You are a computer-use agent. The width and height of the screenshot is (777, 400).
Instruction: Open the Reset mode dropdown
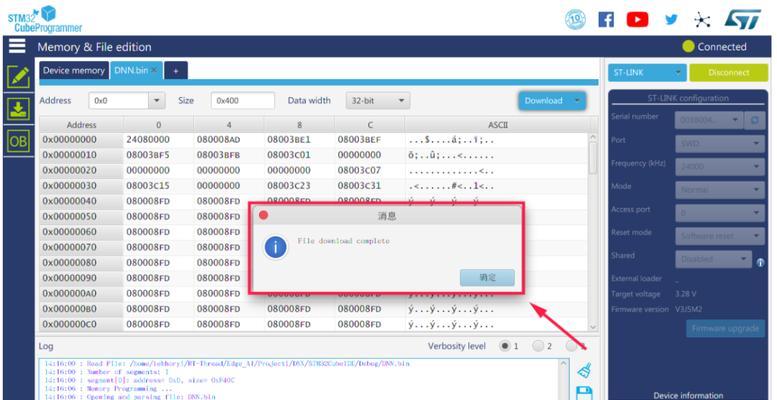pyautogui.click(x=720, y=235)
